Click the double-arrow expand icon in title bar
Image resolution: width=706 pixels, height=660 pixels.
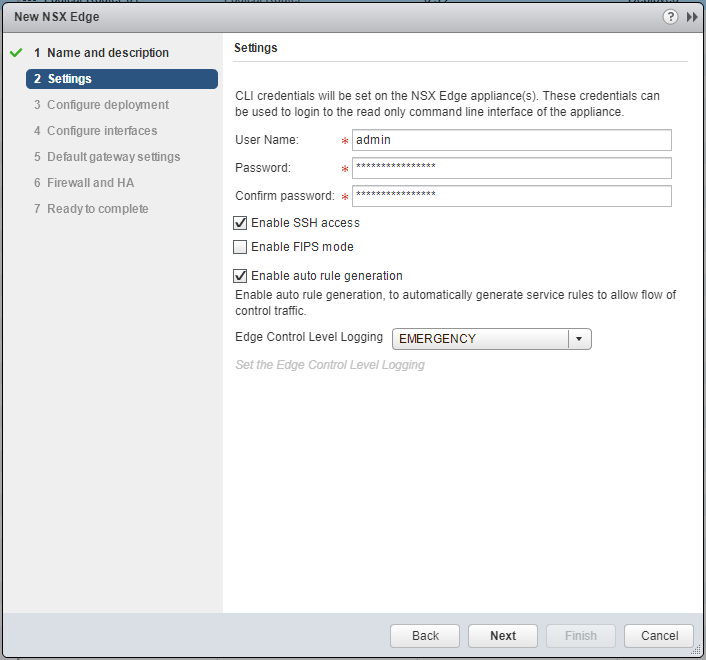[691, 17]
